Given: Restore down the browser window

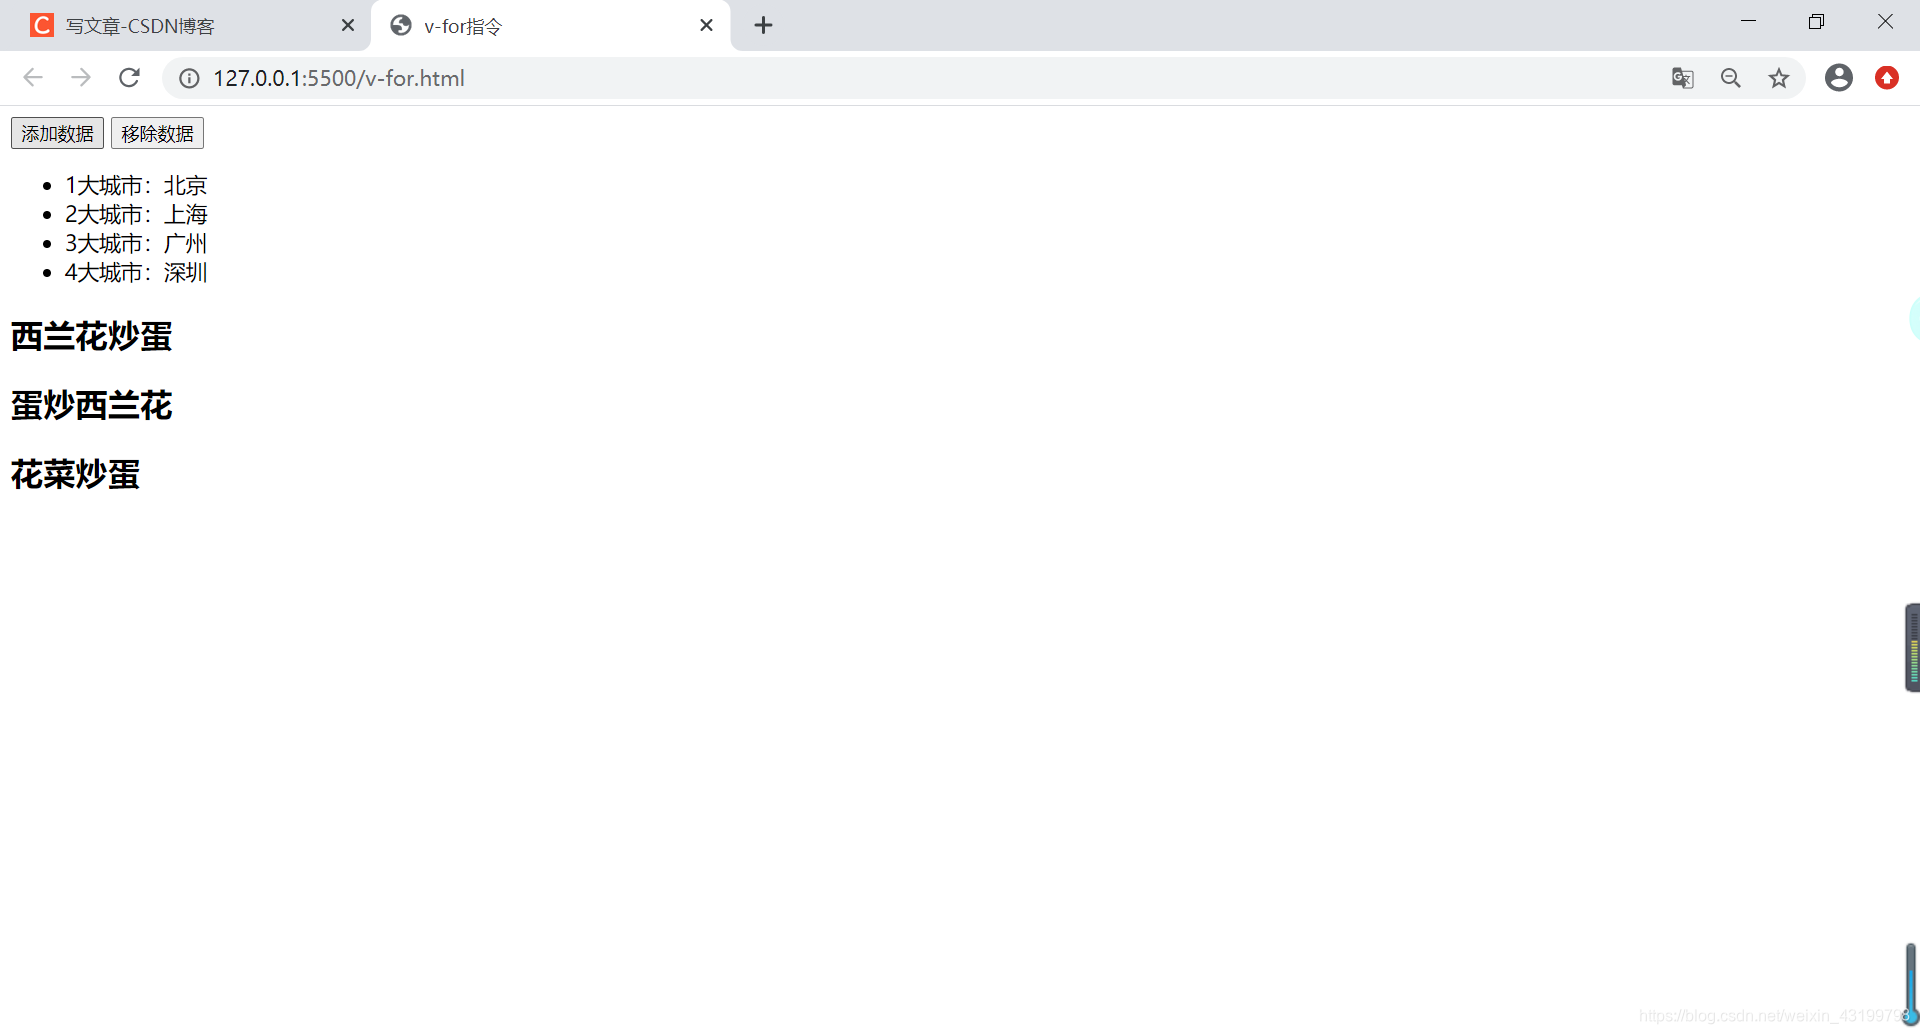Looking at the screenshot, I should [1816, 21].
